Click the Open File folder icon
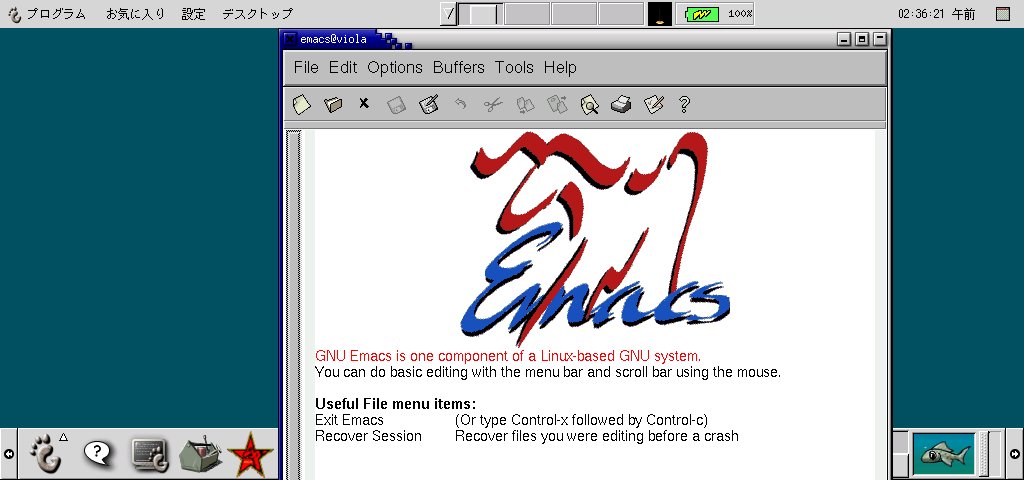The image size is (1024, 480). point(333,104)
